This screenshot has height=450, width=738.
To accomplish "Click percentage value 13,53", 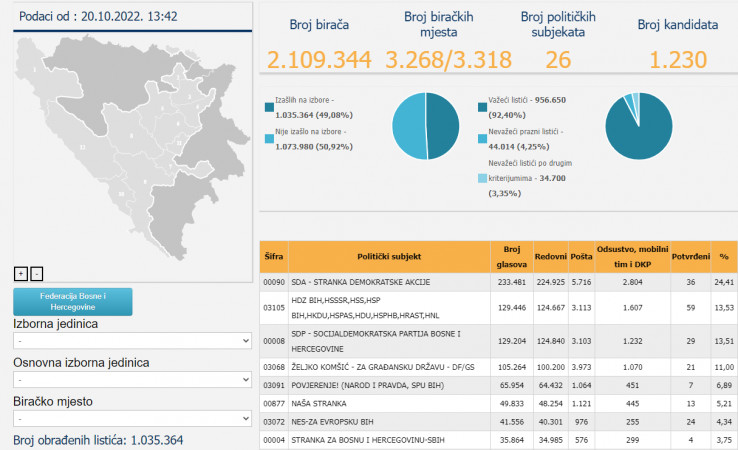I will (724, 308).
